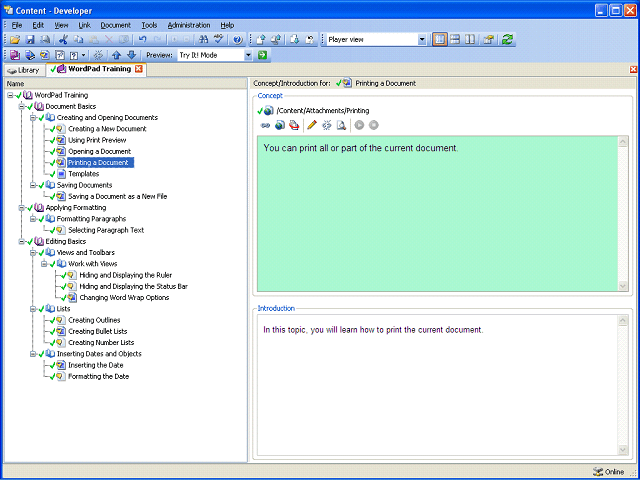
Task: Collapse the Applying Formatting node
Action: (22, 208)
